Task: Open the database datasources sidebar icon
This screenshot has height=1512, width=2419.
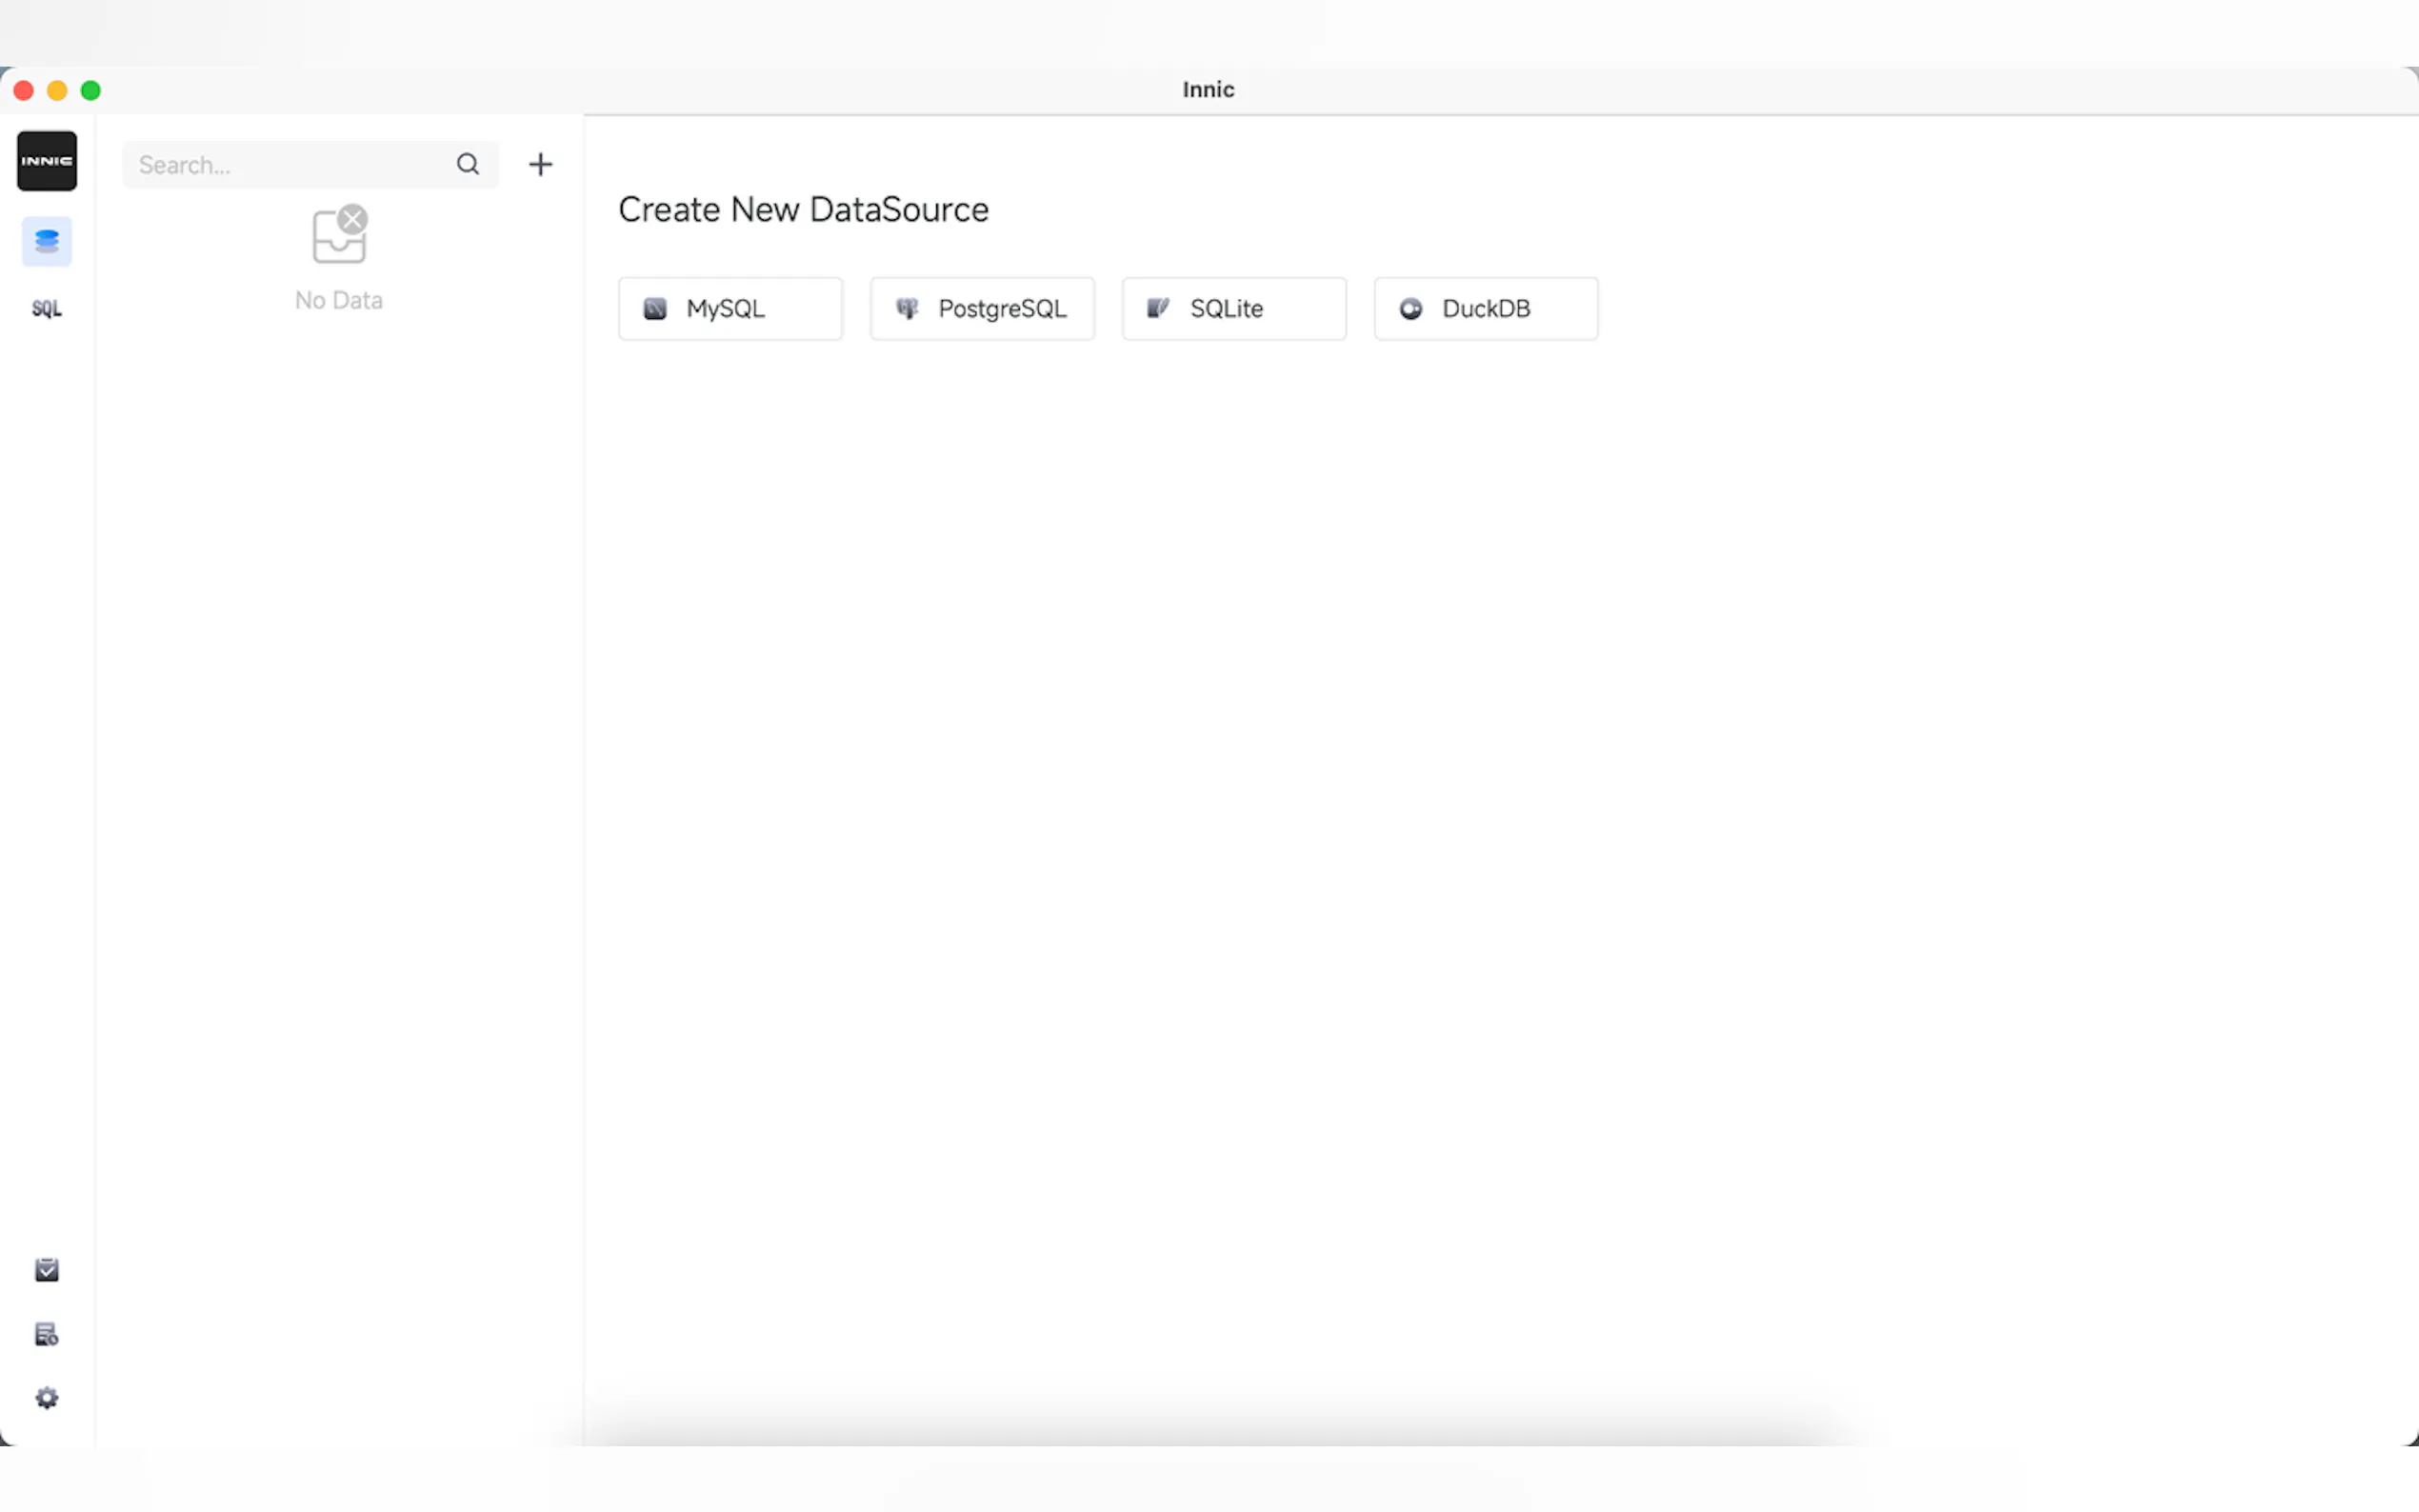Action: tap(46, 241)
